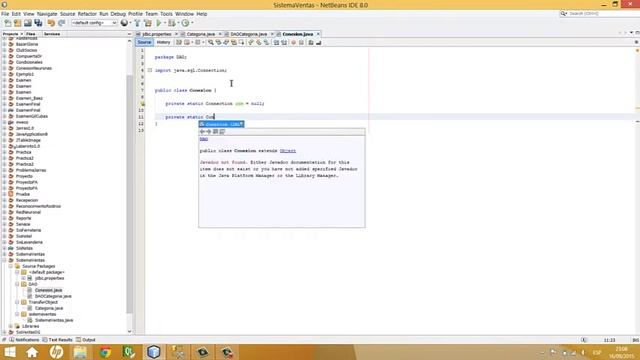Click the Save All toolbar icon
Screen dimensions: 640x360
(x=38, y=23)
